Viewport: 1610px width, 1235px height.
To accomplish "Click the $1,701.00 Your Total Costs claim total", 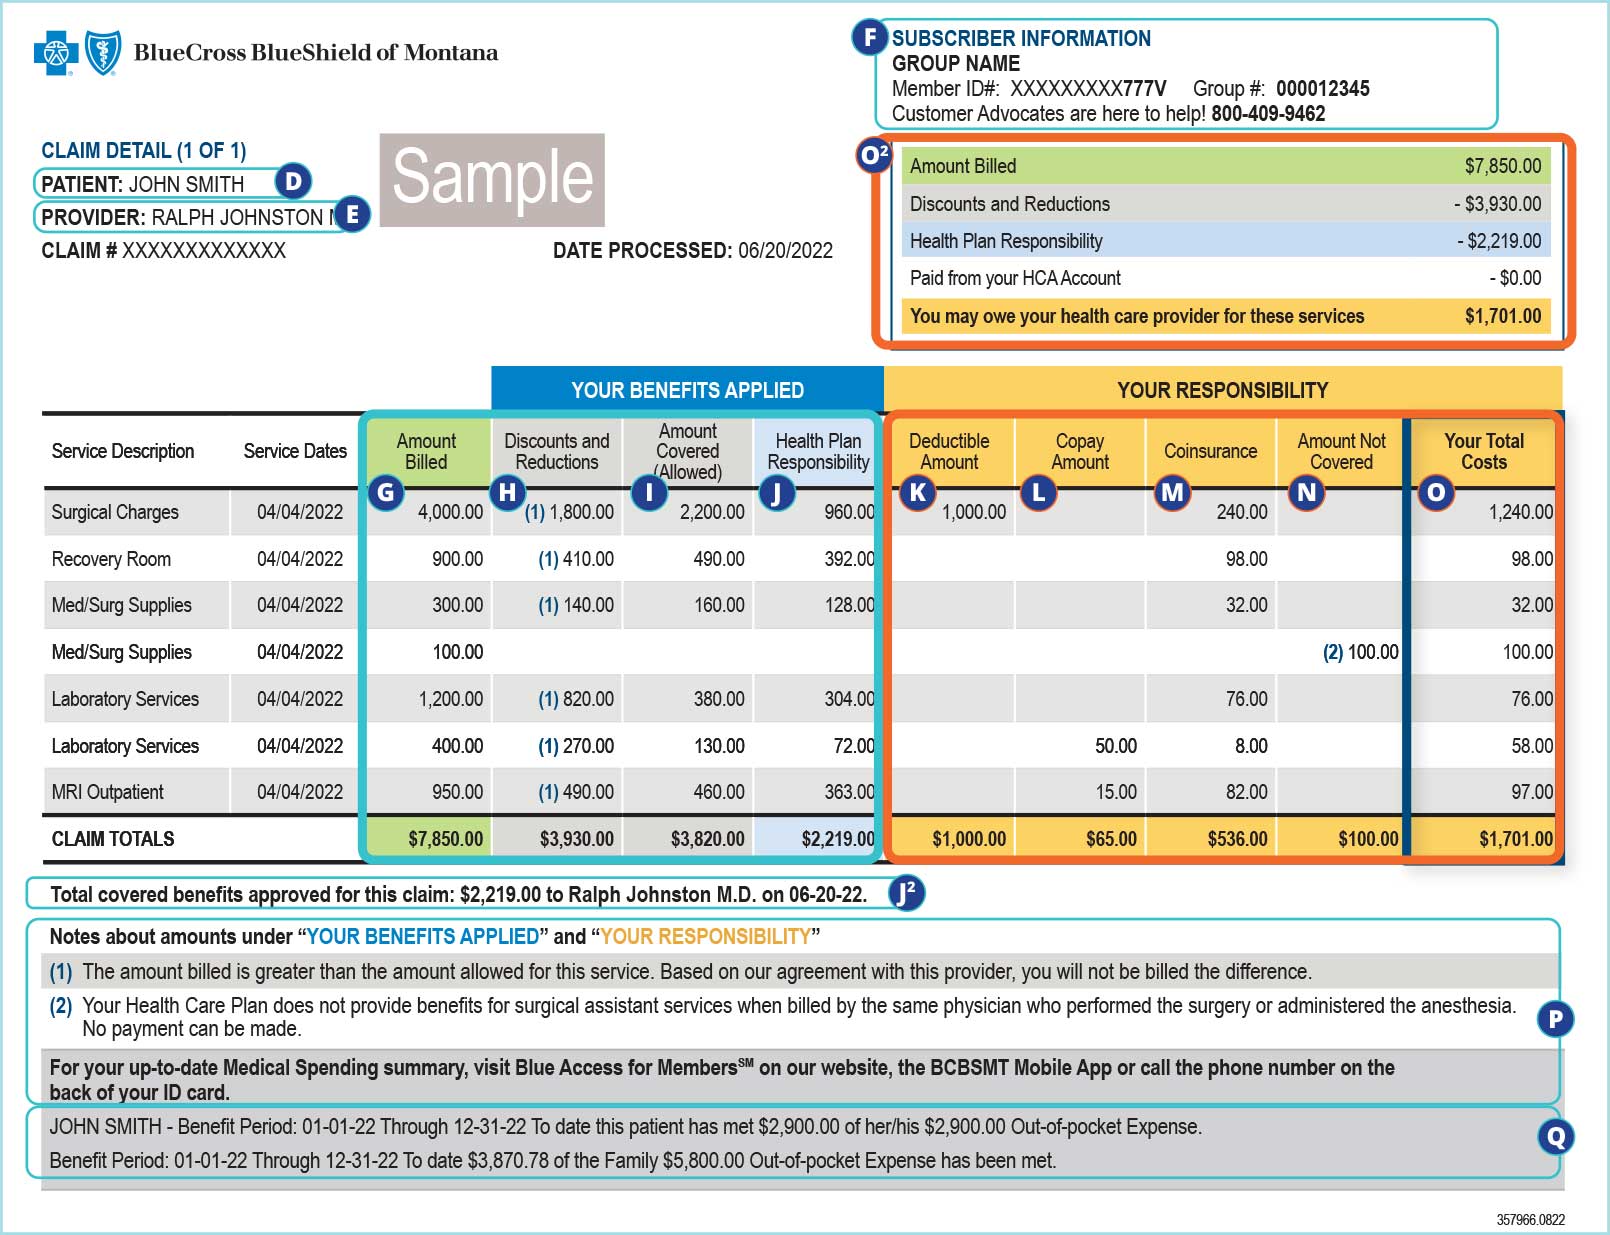I will 1515,839.
